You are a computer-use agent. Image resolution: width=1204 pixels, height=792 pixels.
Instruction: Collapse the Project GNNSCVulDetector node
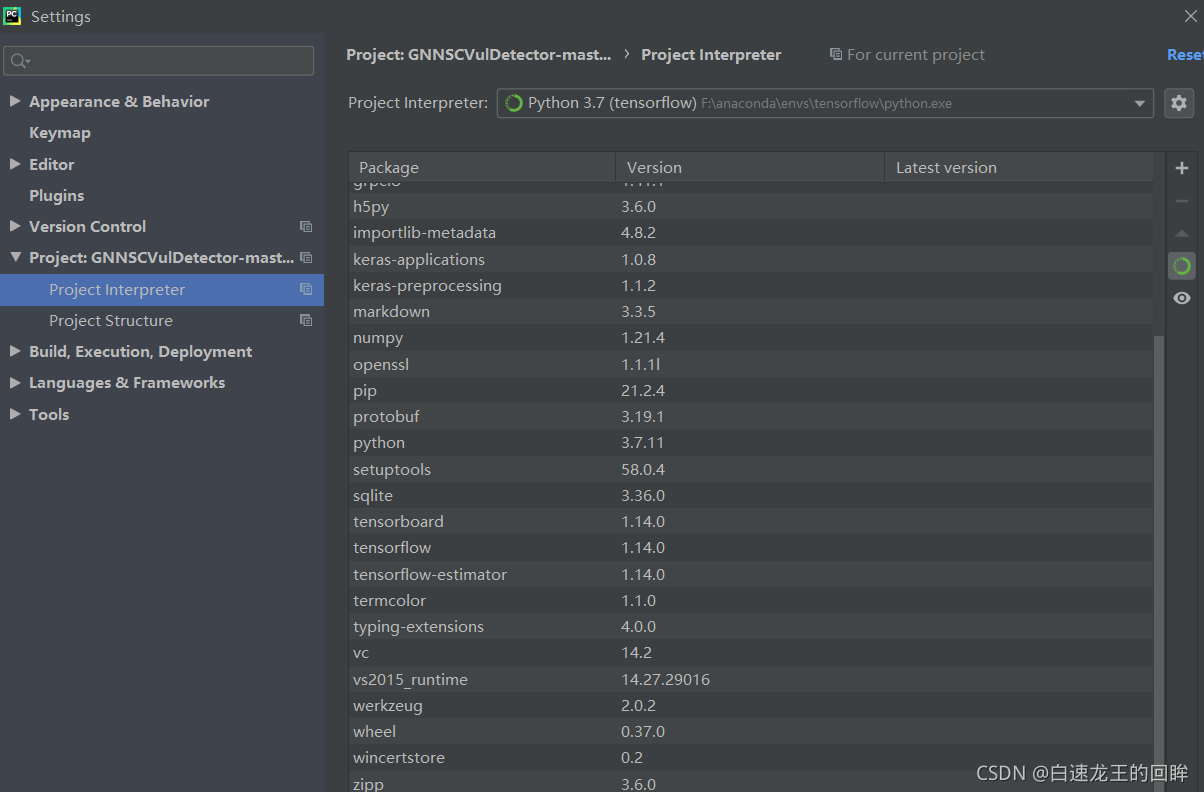(x=15, y=258)
